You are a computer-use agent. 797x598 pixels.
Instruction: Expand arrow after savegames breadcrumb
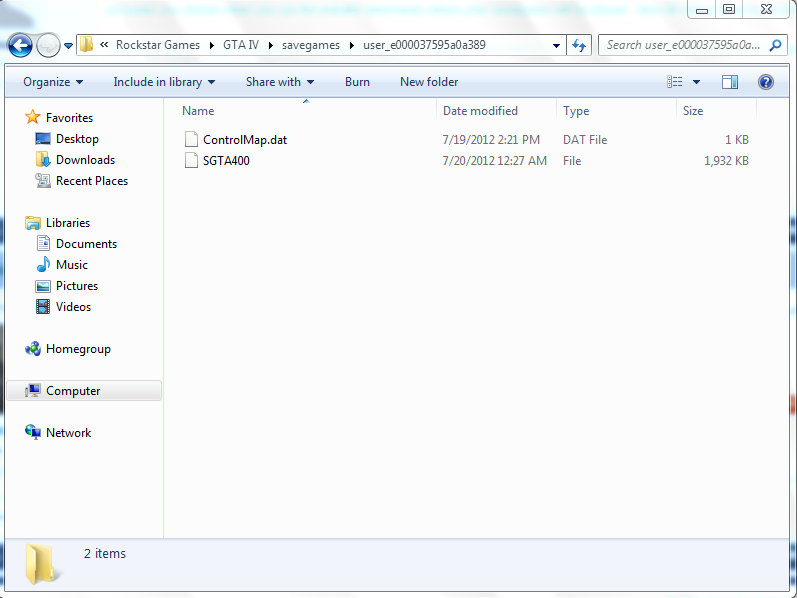click(x=351, y=45)
